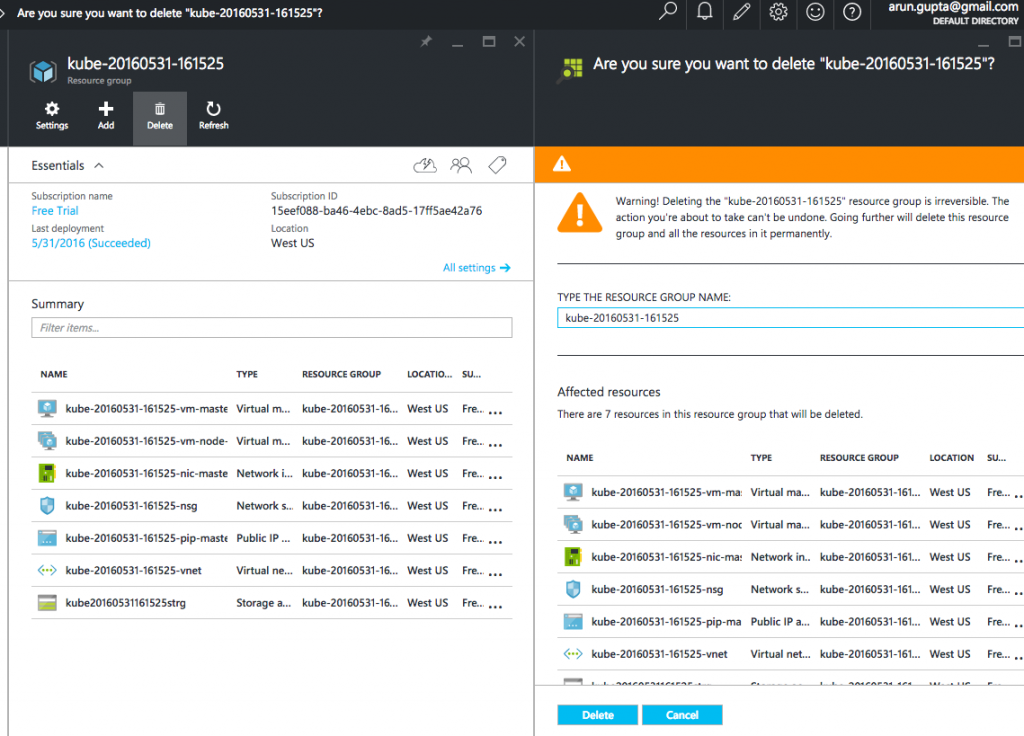Click the vnet icon in Summary list
This screenshot has width=1024, height=736.
click(x=47, y=570)
